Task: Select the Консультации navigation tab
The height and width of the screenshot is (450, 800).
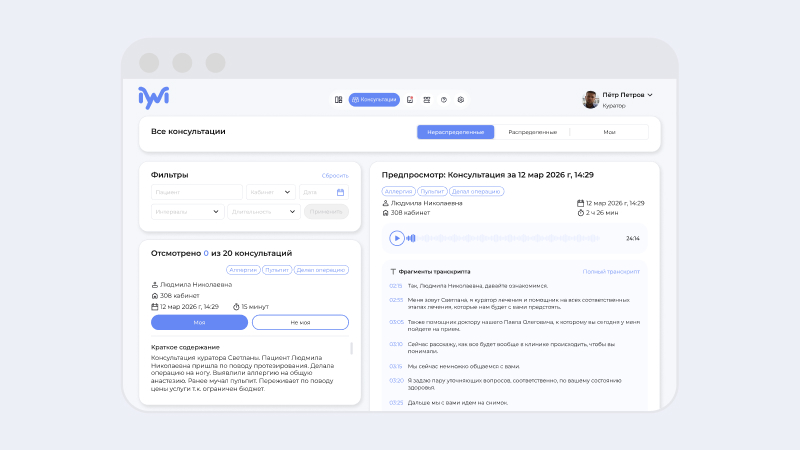Action: click(374, 100)
